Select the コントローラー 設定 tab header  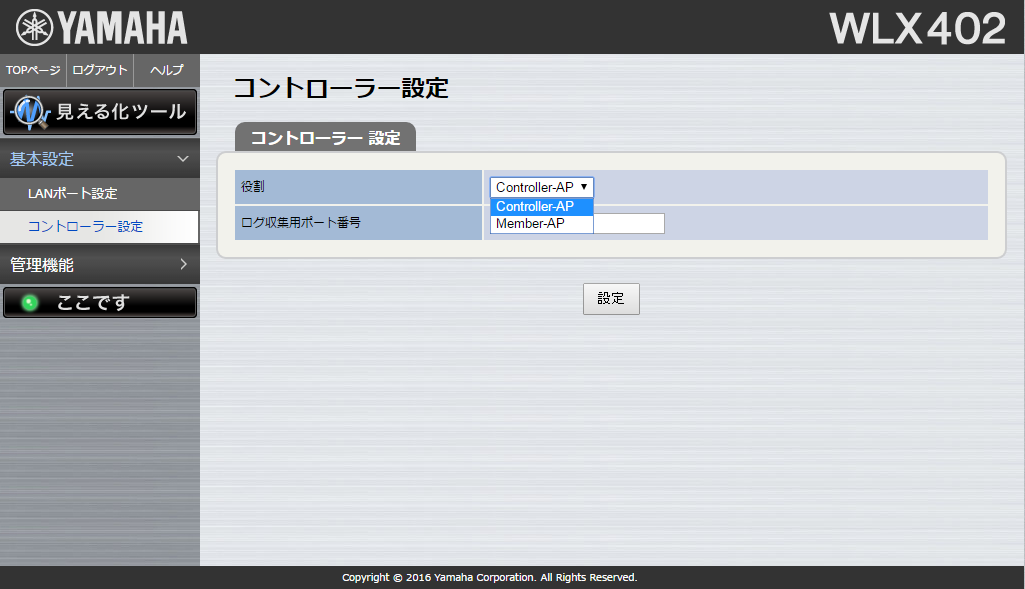325,138
